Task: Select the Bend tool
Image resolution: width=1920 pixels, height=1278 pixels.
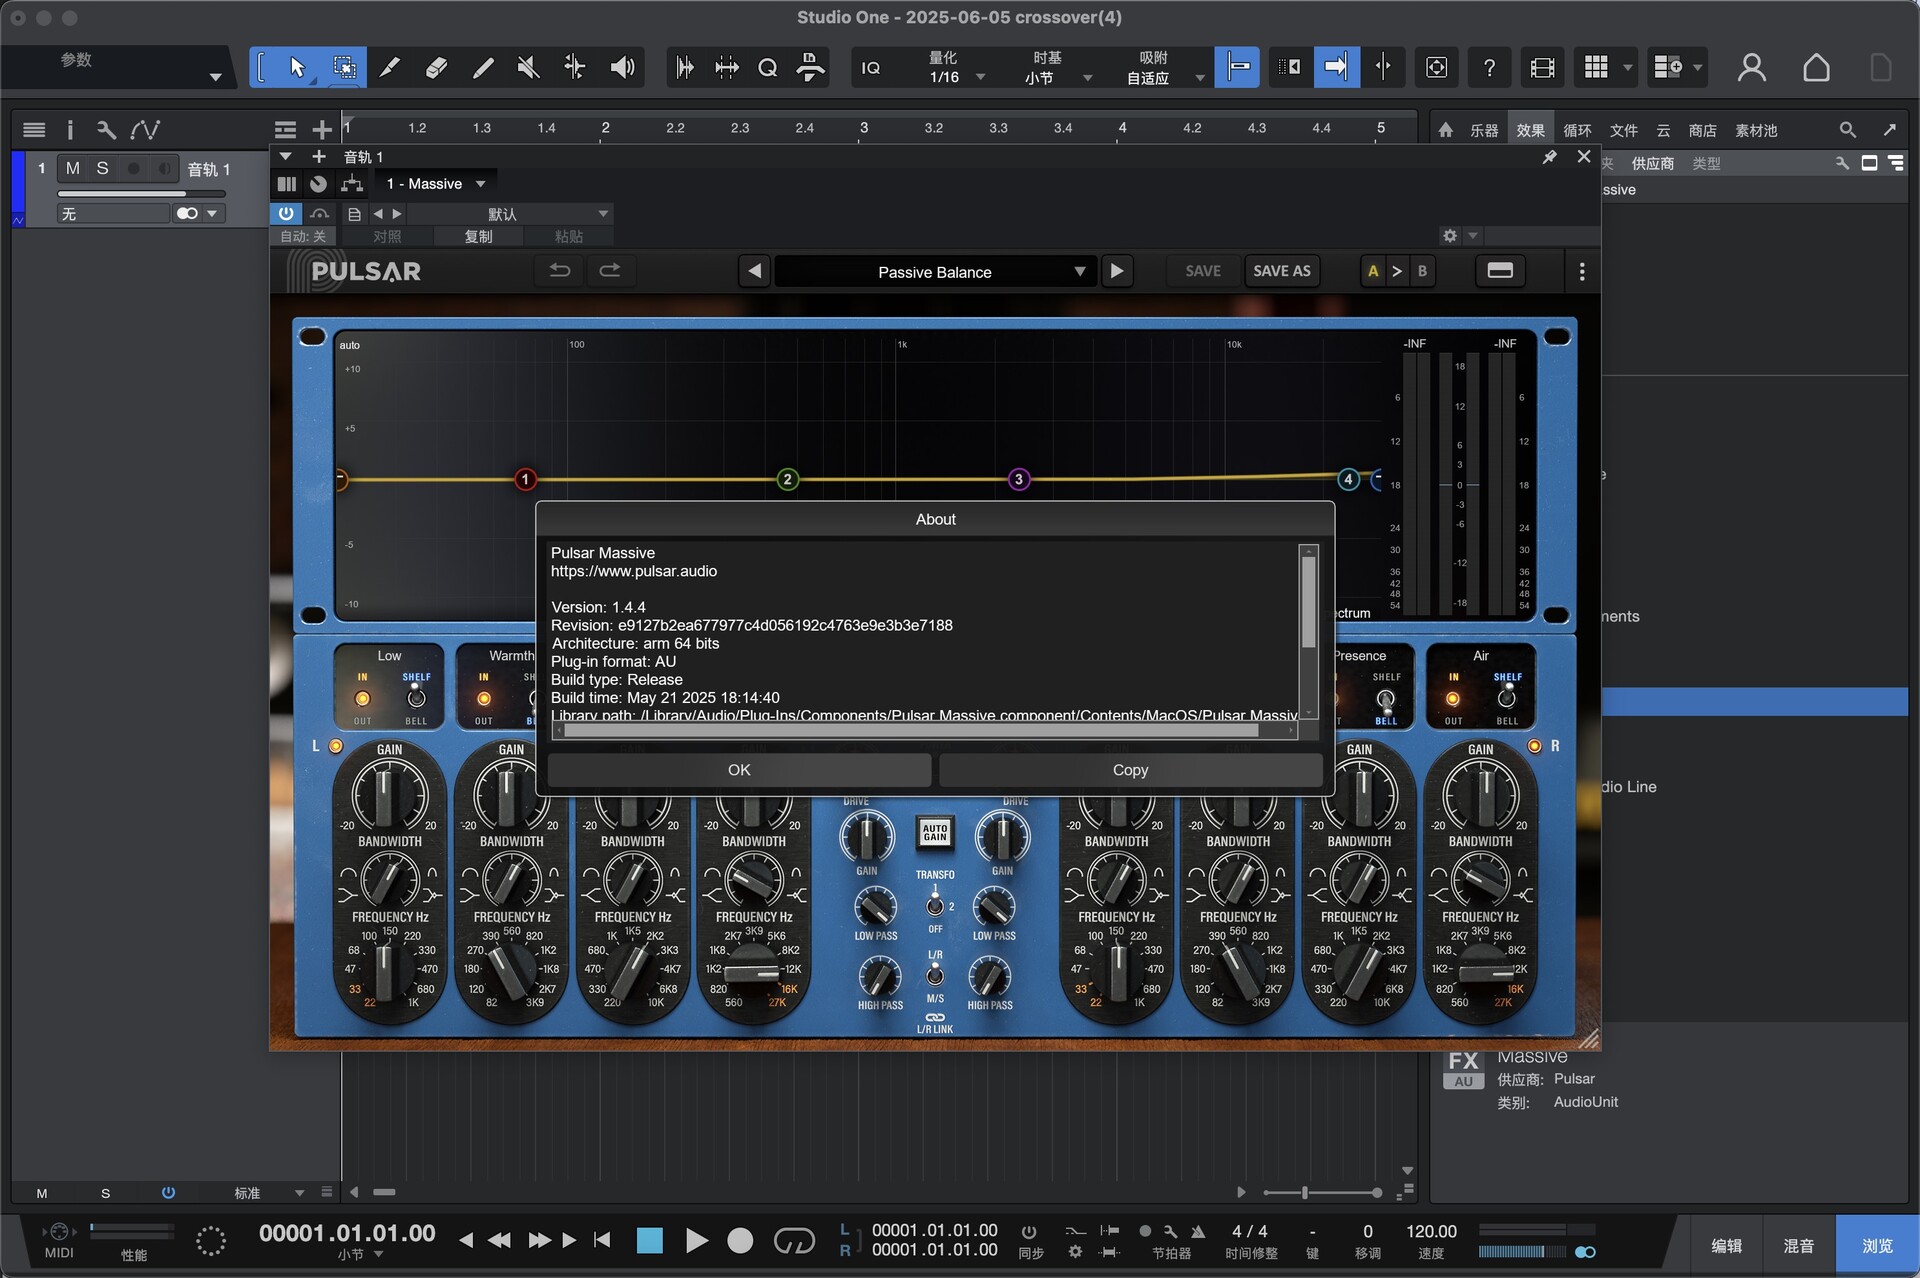Action: coord(575,67)
